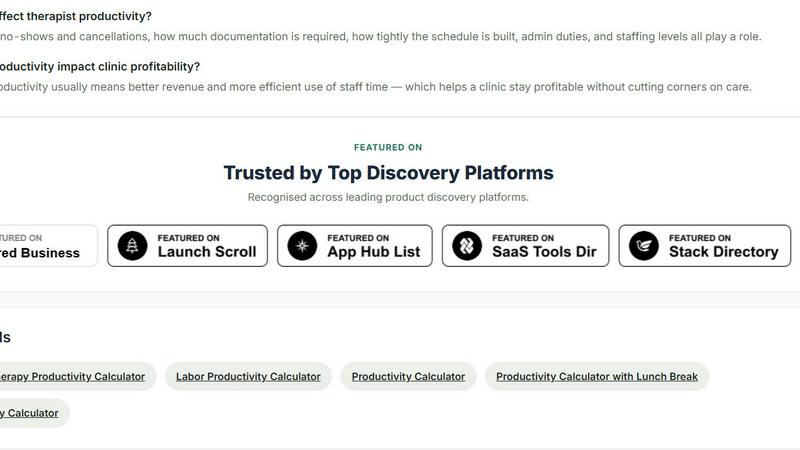
Task: Open the Therapy Productivity Calculator link
Action: pos(72,377)
